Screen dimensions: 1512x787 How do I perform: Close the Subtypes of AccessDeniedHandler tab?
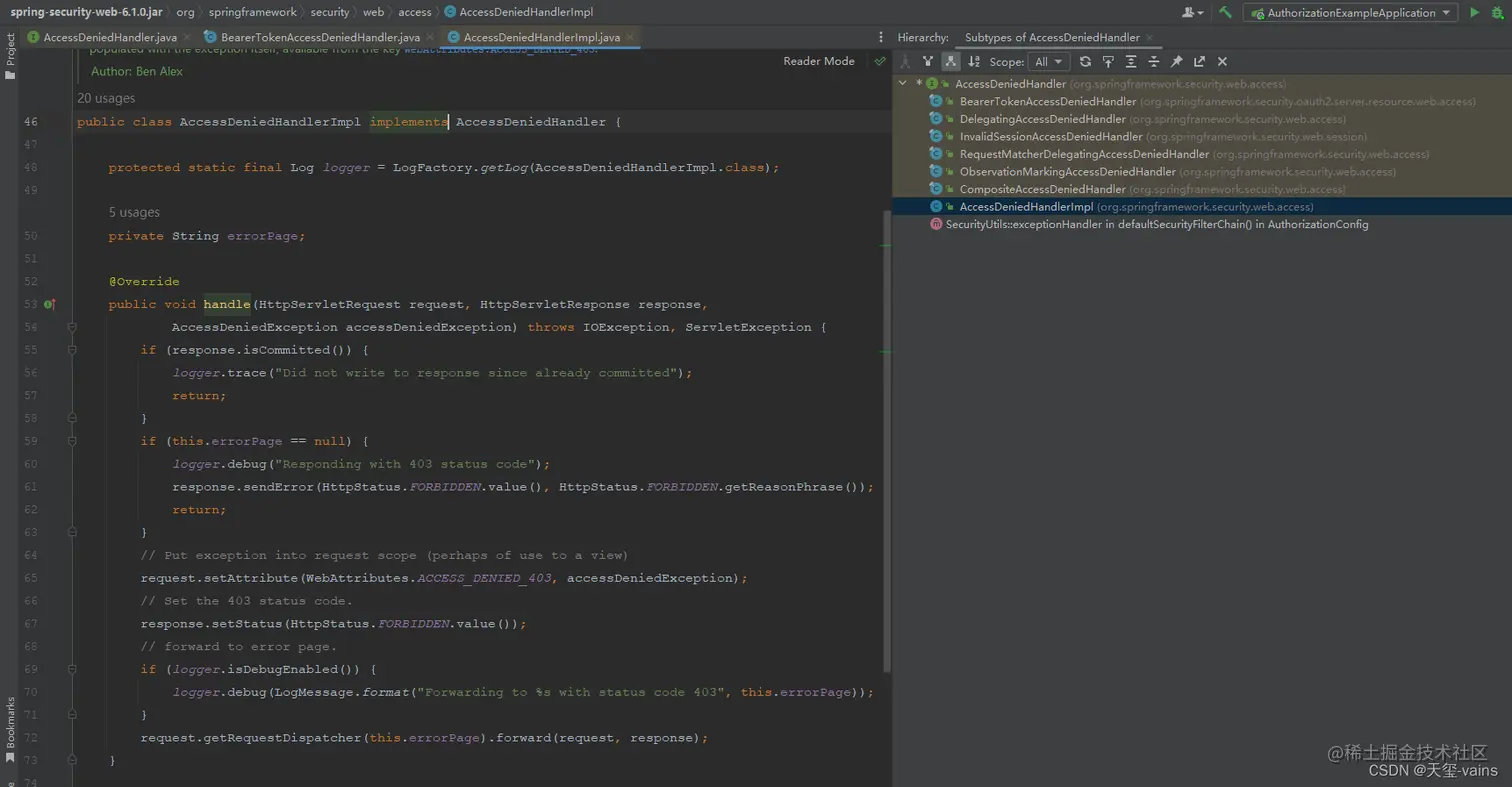point(1149,37)
